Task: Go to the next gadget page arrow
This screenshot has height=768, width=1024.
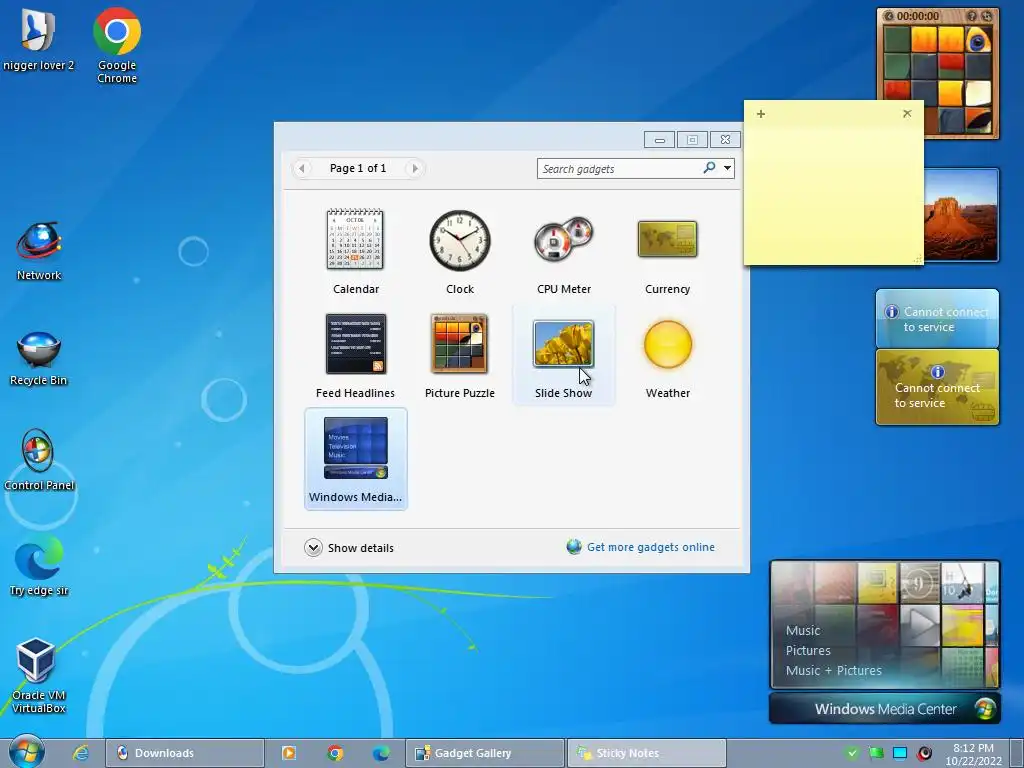Action: (x=415, y=168)
